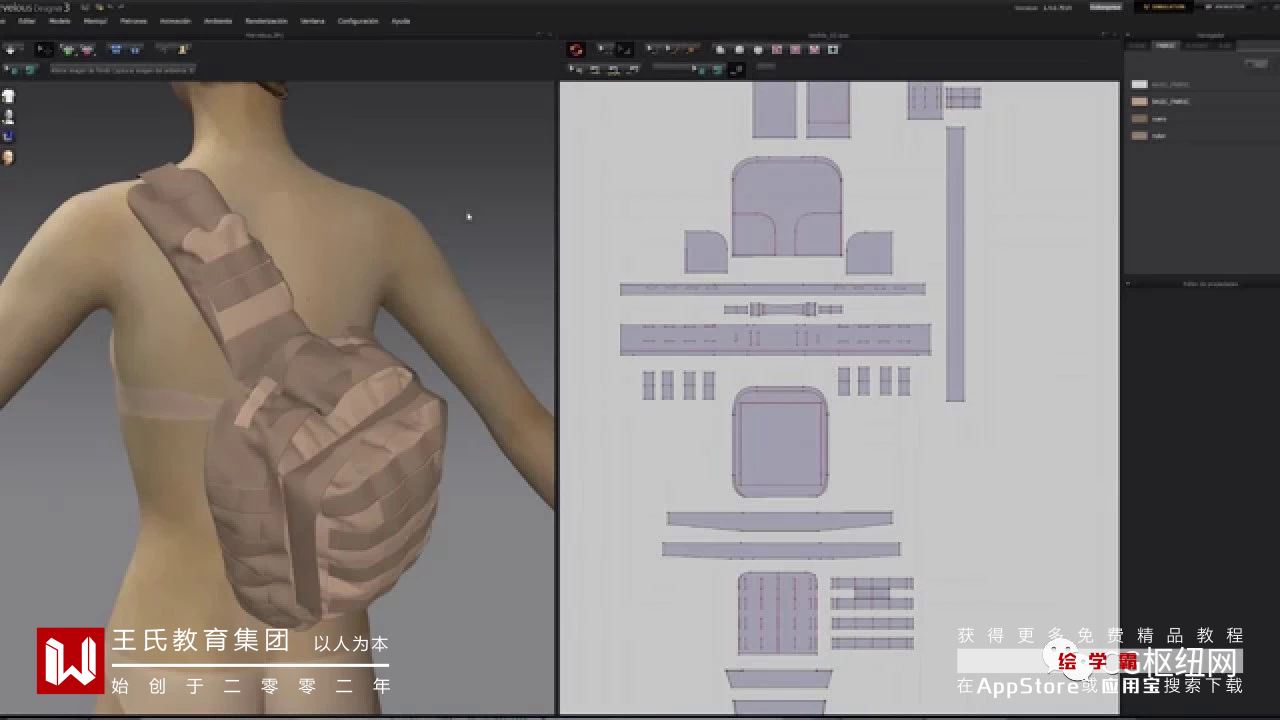Viewport: 1280px width, 720px height.
Task: Click the white down-arrow Simulate icon
Action: pyautogui.click(x=11, y=49)
